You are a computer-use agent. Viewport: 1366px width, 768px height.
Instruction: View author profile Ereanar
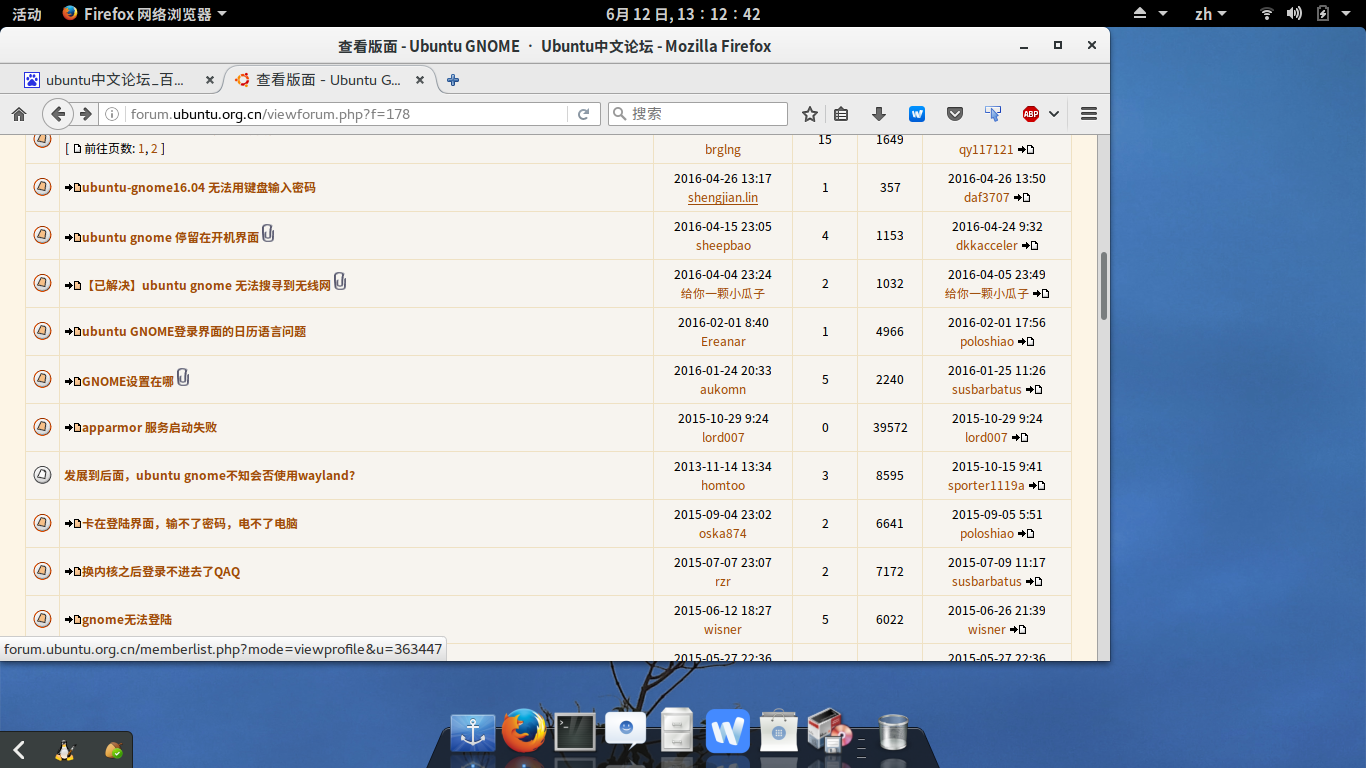pyautogui.click(x=723, y=341)
